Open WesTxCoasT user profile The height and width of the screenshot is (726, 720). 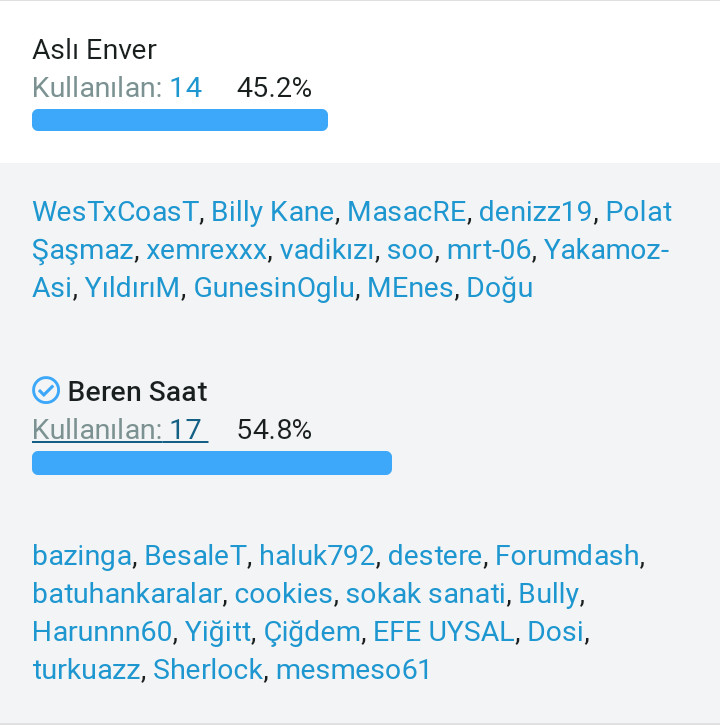pos(115,212)
